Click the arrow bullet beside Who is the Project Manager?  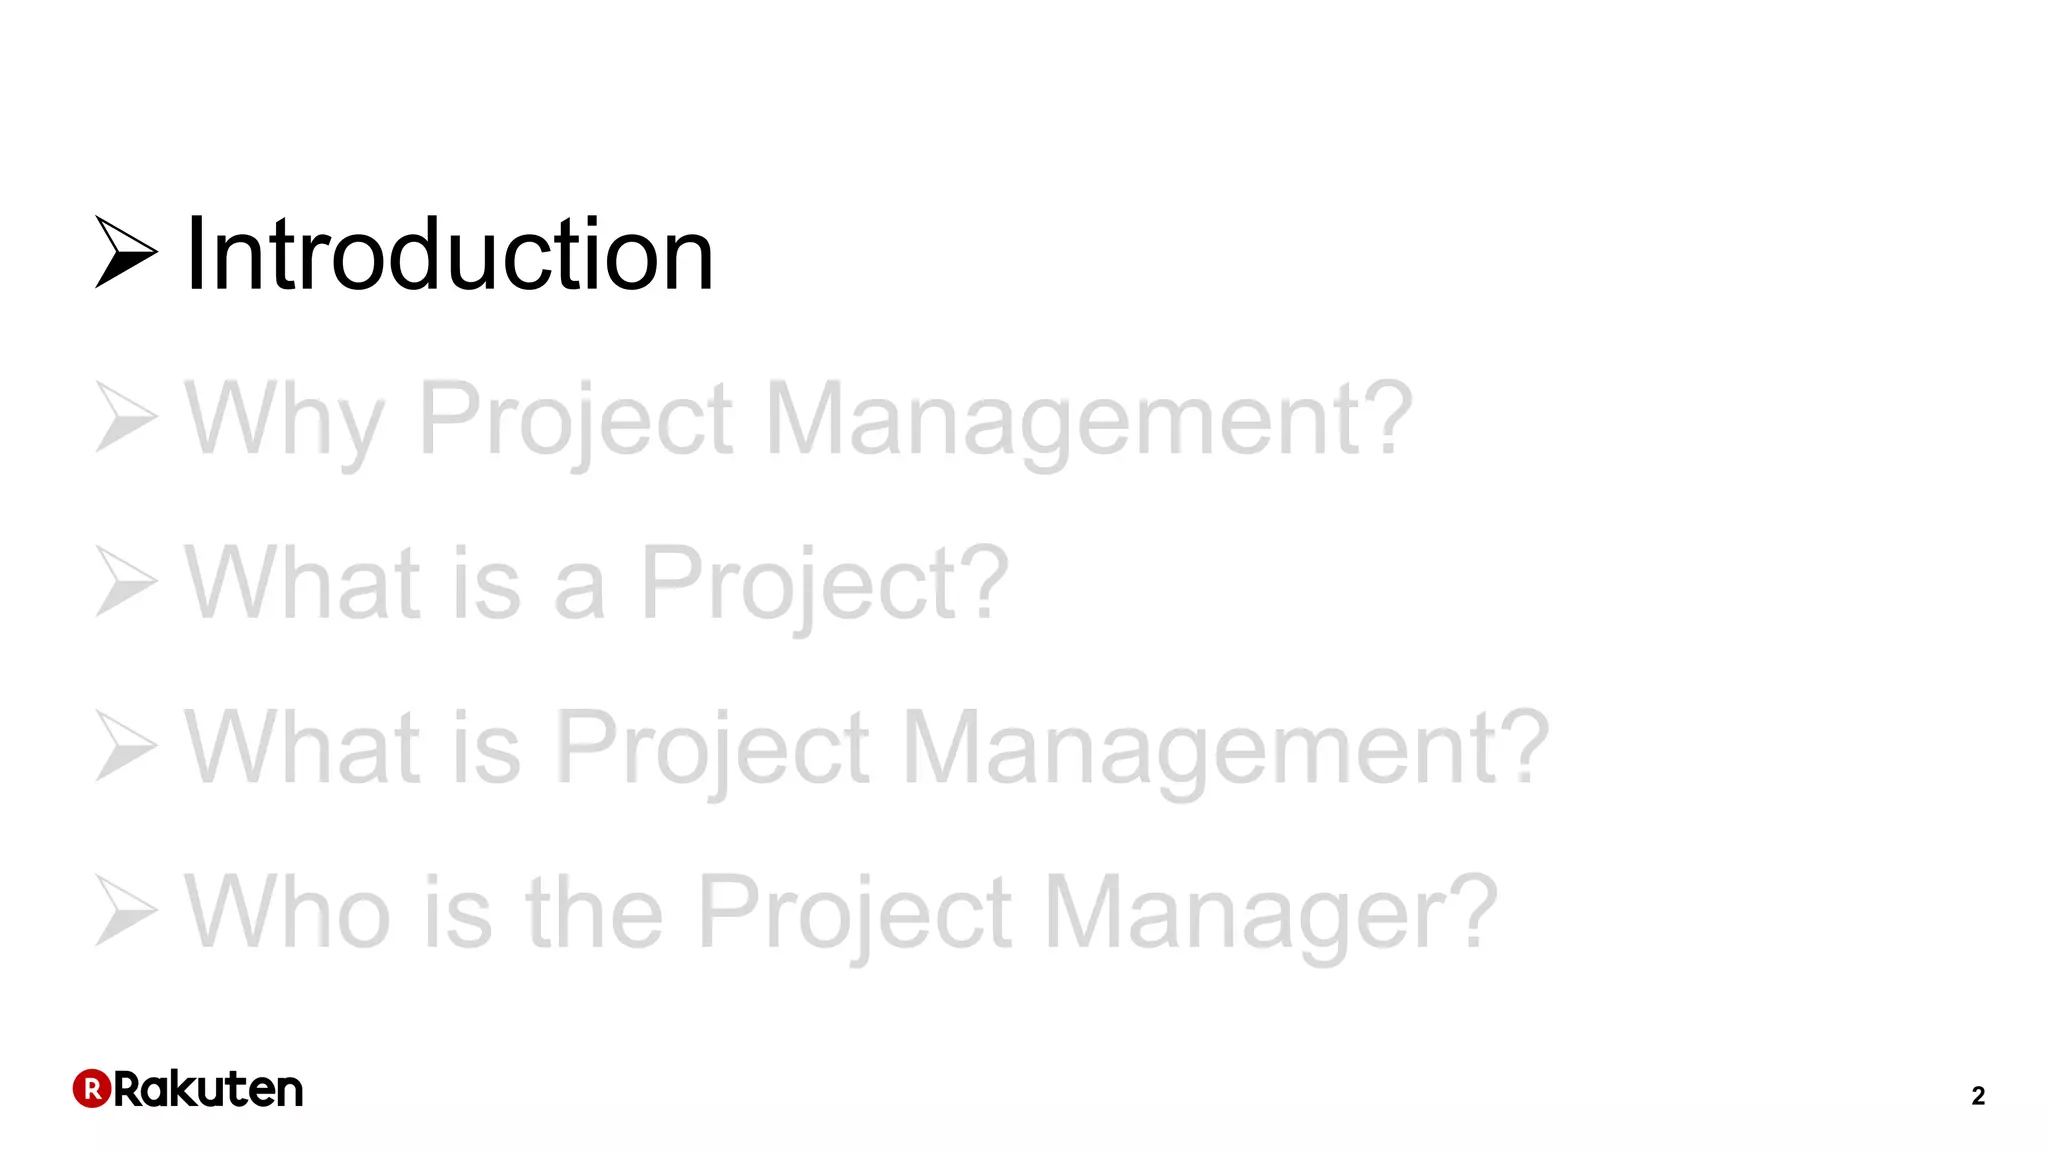point(126,911)
